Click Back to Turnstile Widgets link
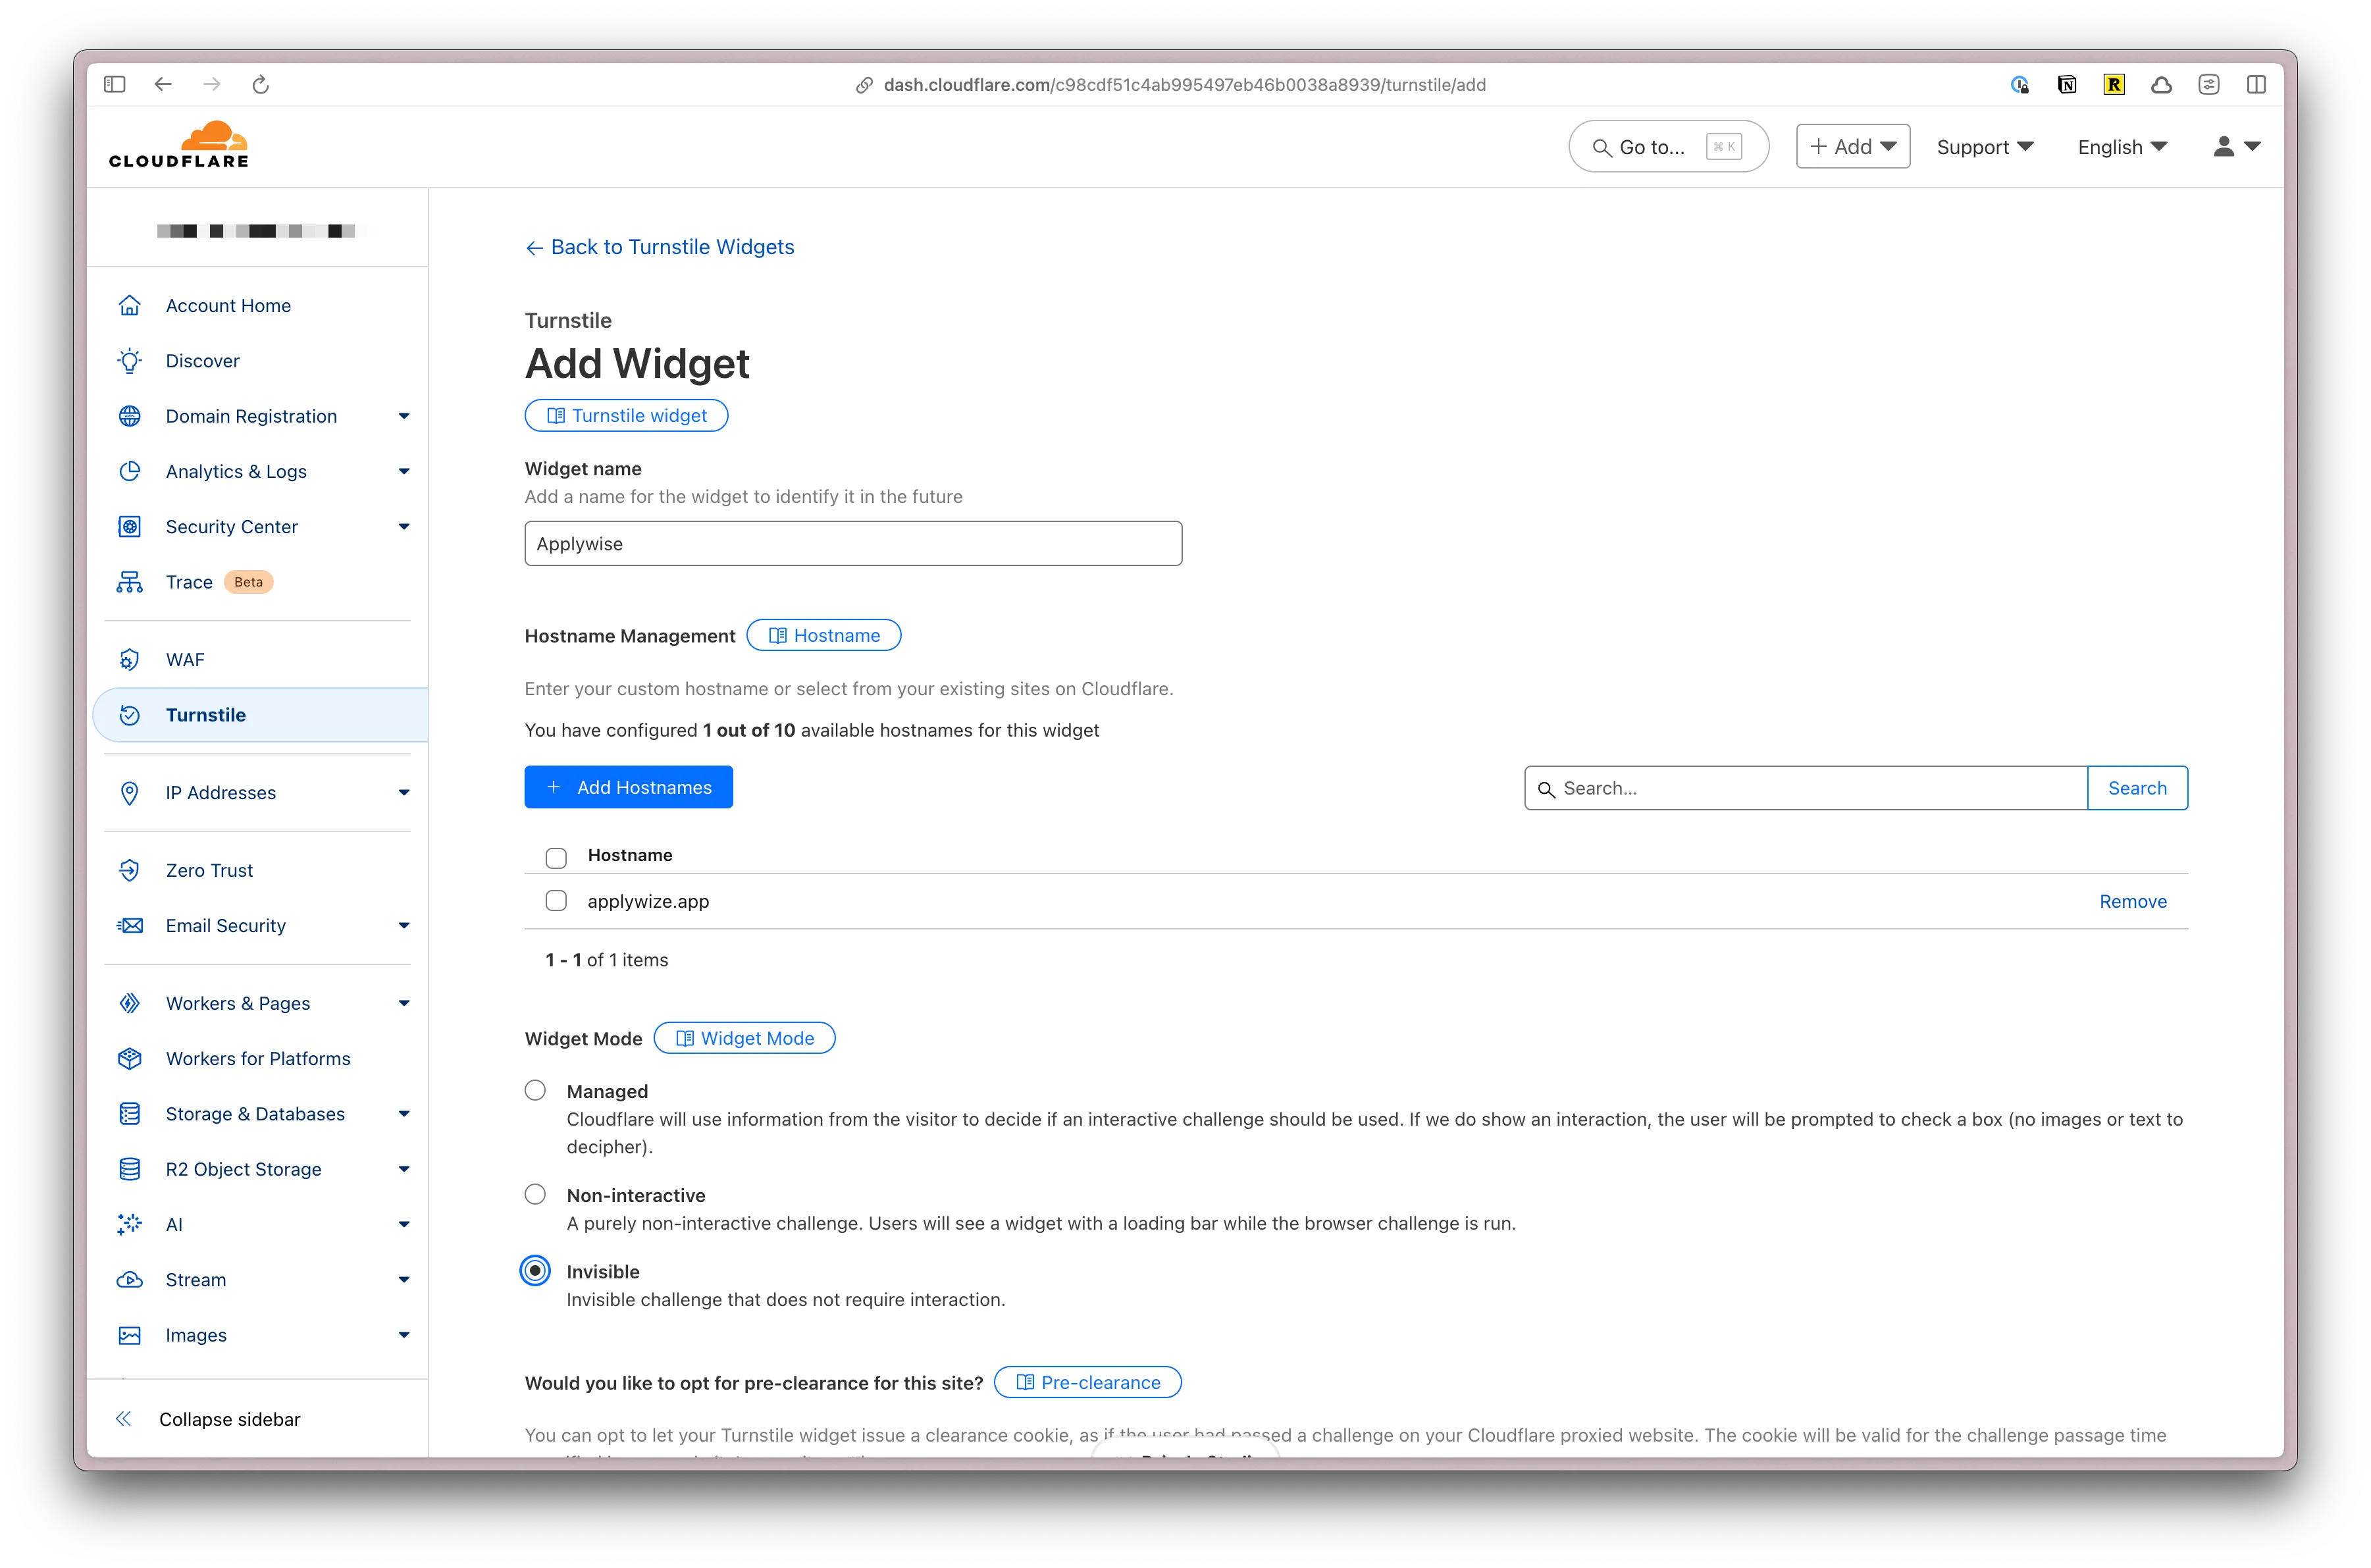Image resolution: width=2371 pixels, height=1568 pixels. coord(660,247)
